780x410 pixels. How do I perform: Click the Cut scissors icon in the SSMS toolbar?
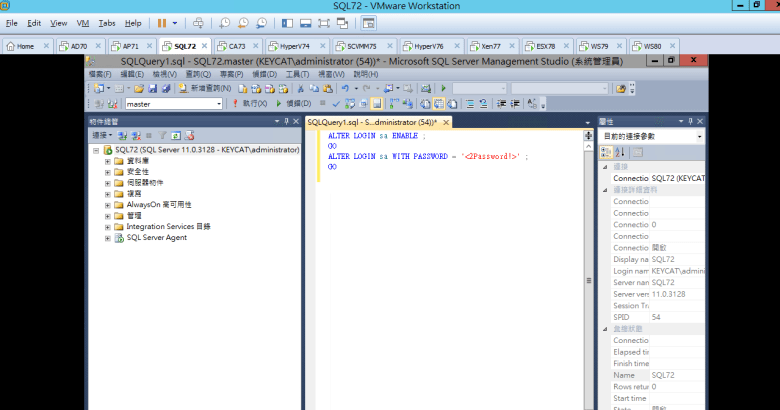pos(300,88)
